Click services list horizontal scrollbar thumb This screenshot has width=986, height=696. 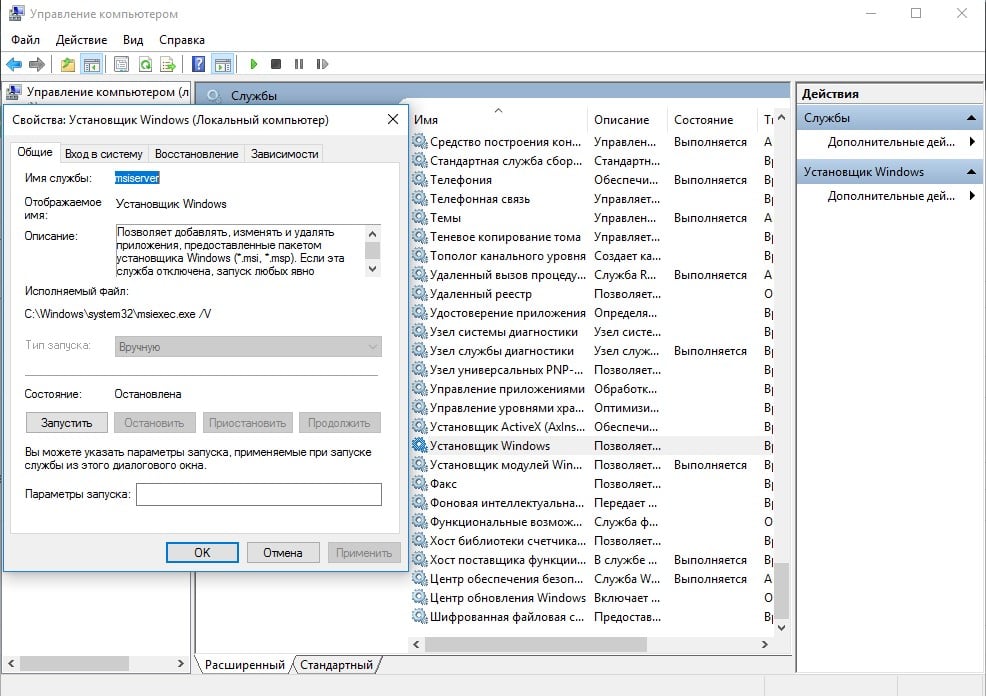pyautogui.click(x=536, y=644)
